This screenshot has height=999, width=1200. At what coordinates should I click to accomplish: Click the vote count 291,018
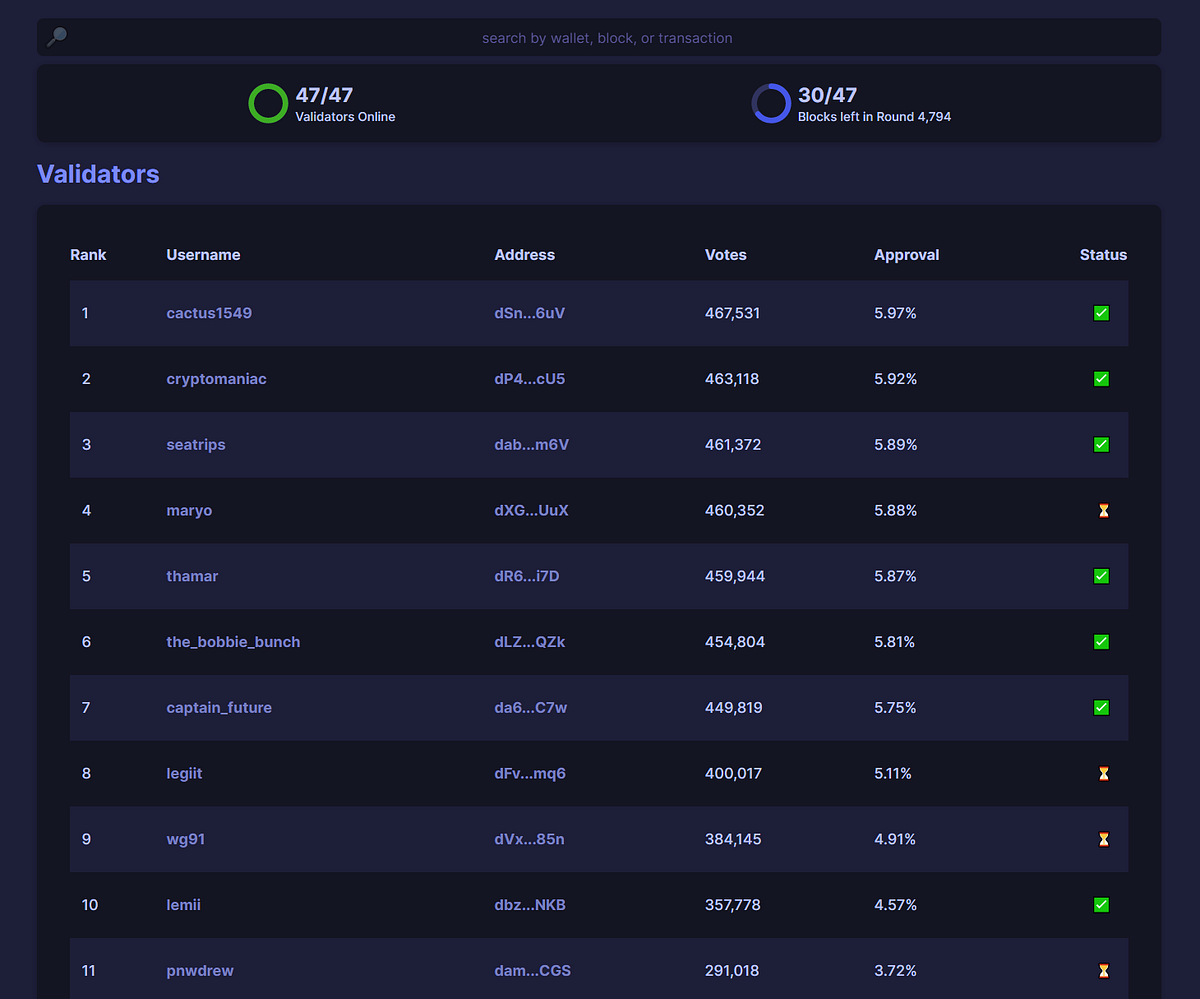tap(732, 971)
